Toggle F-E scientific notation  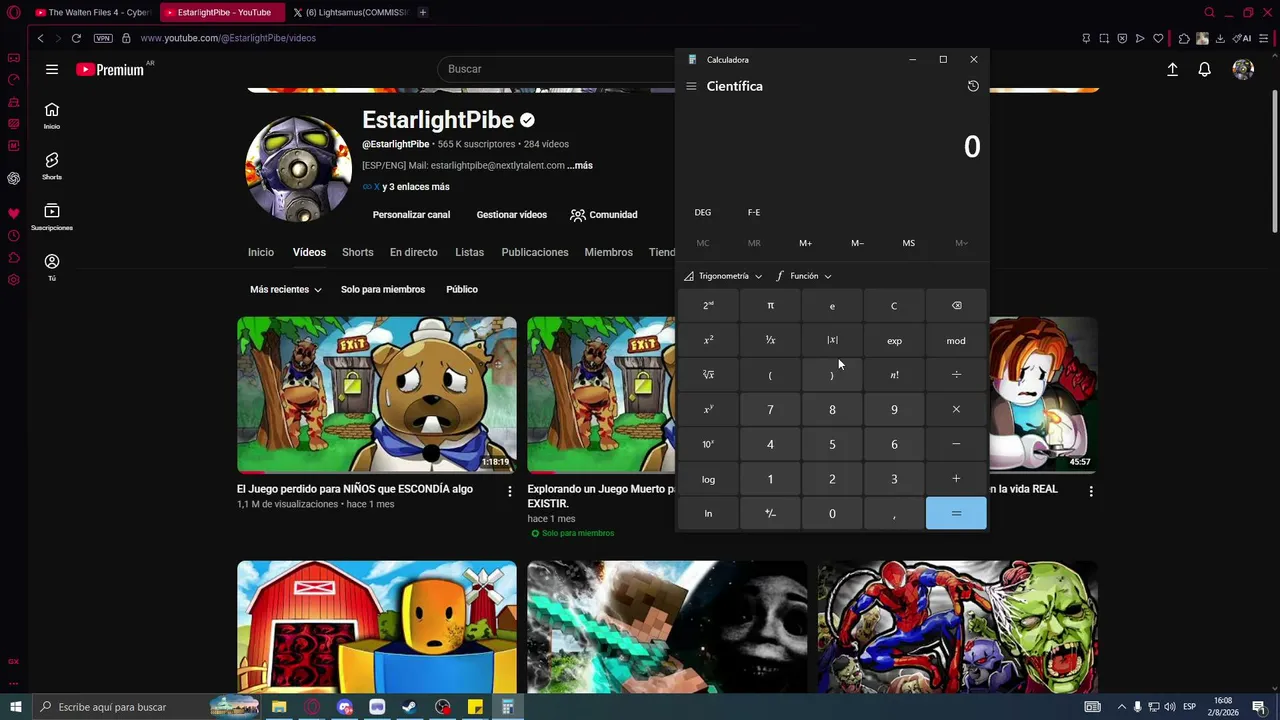[x=754, y=212]
